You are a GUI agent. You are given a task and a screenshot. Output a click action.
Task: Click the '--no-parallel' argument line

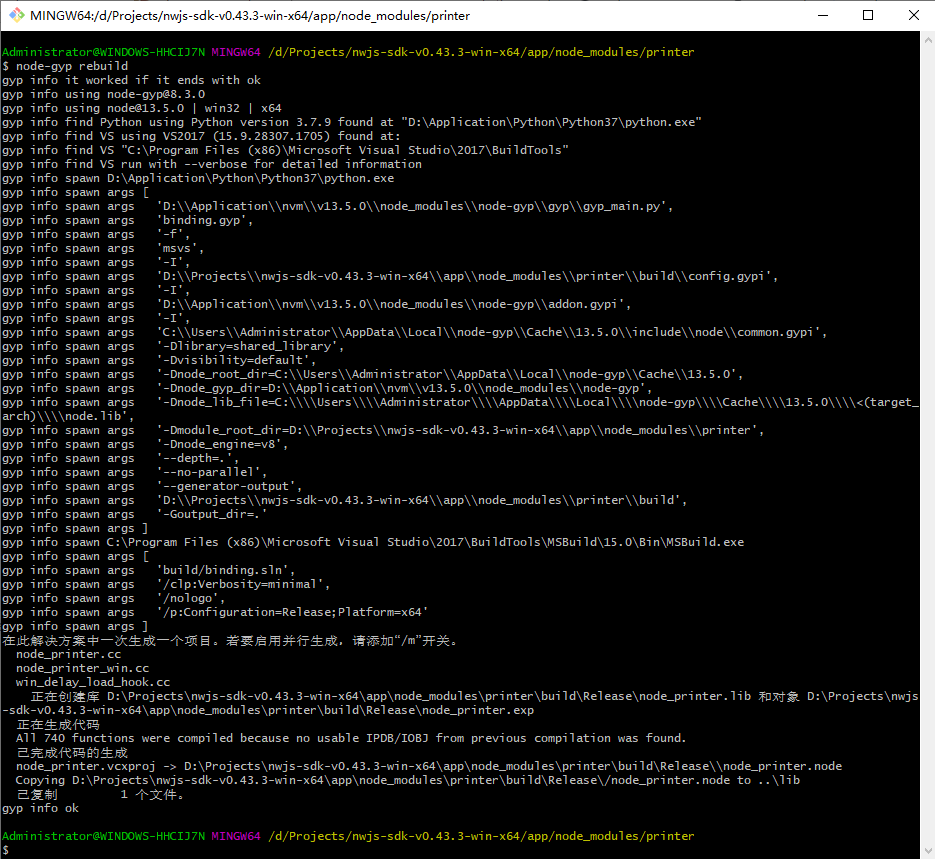pyautogui.click(x=135, y=472)
